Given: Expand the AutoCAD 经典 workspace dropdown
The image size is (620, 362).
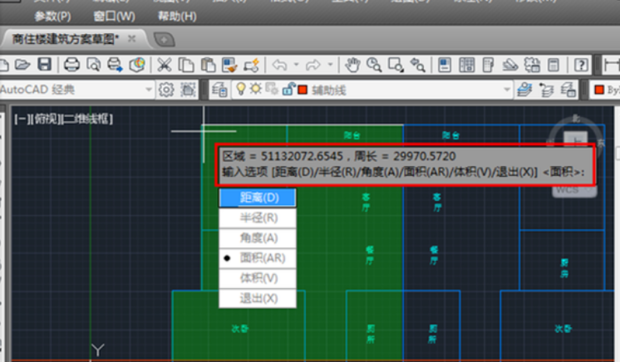Looking at the screenshot, I should [x=149, y=90].
